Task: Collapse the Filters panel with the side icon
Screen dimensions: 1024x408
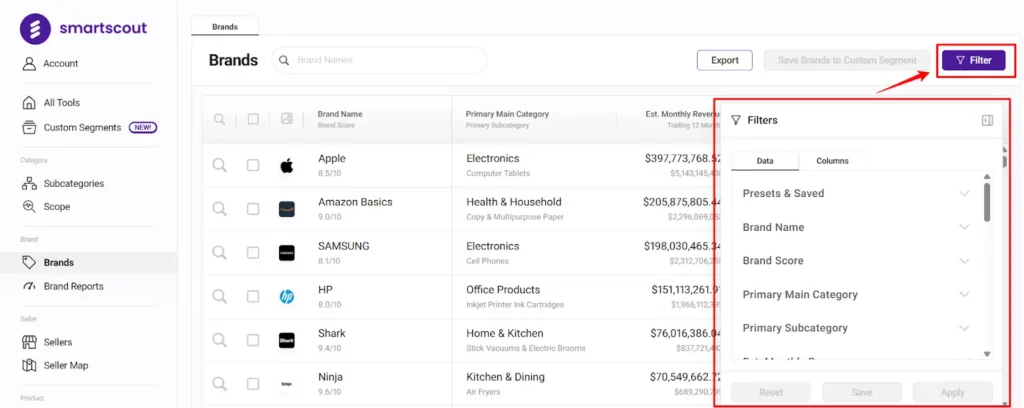Action: [x=987, y=120]
